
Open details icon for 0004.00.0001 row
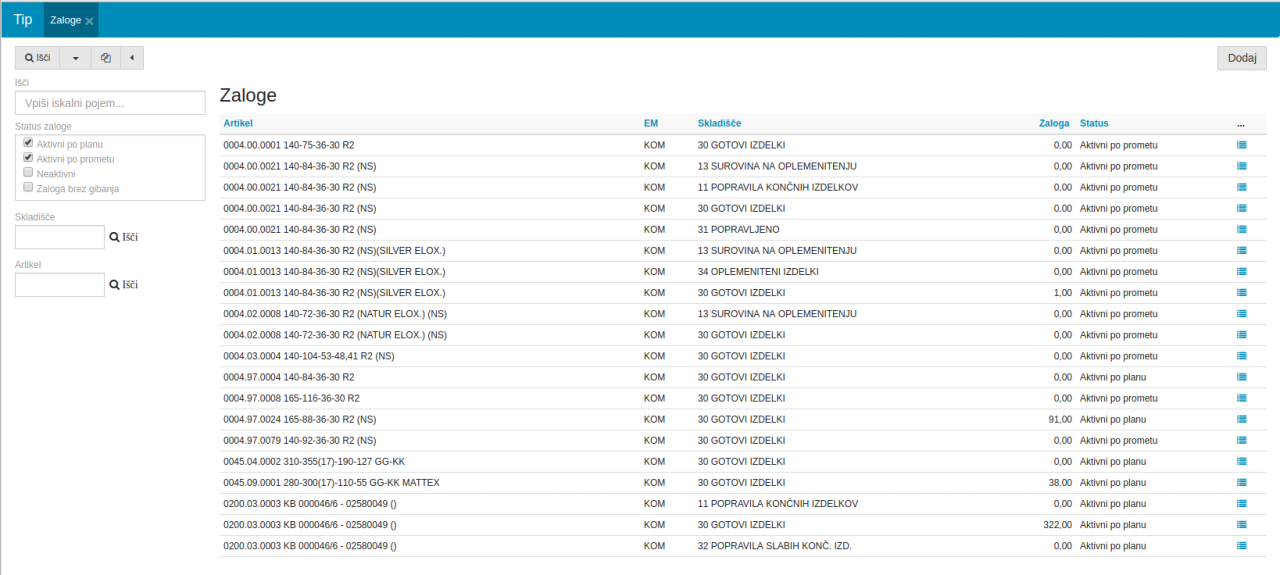pyautogui.click(x=1241, y=145)
